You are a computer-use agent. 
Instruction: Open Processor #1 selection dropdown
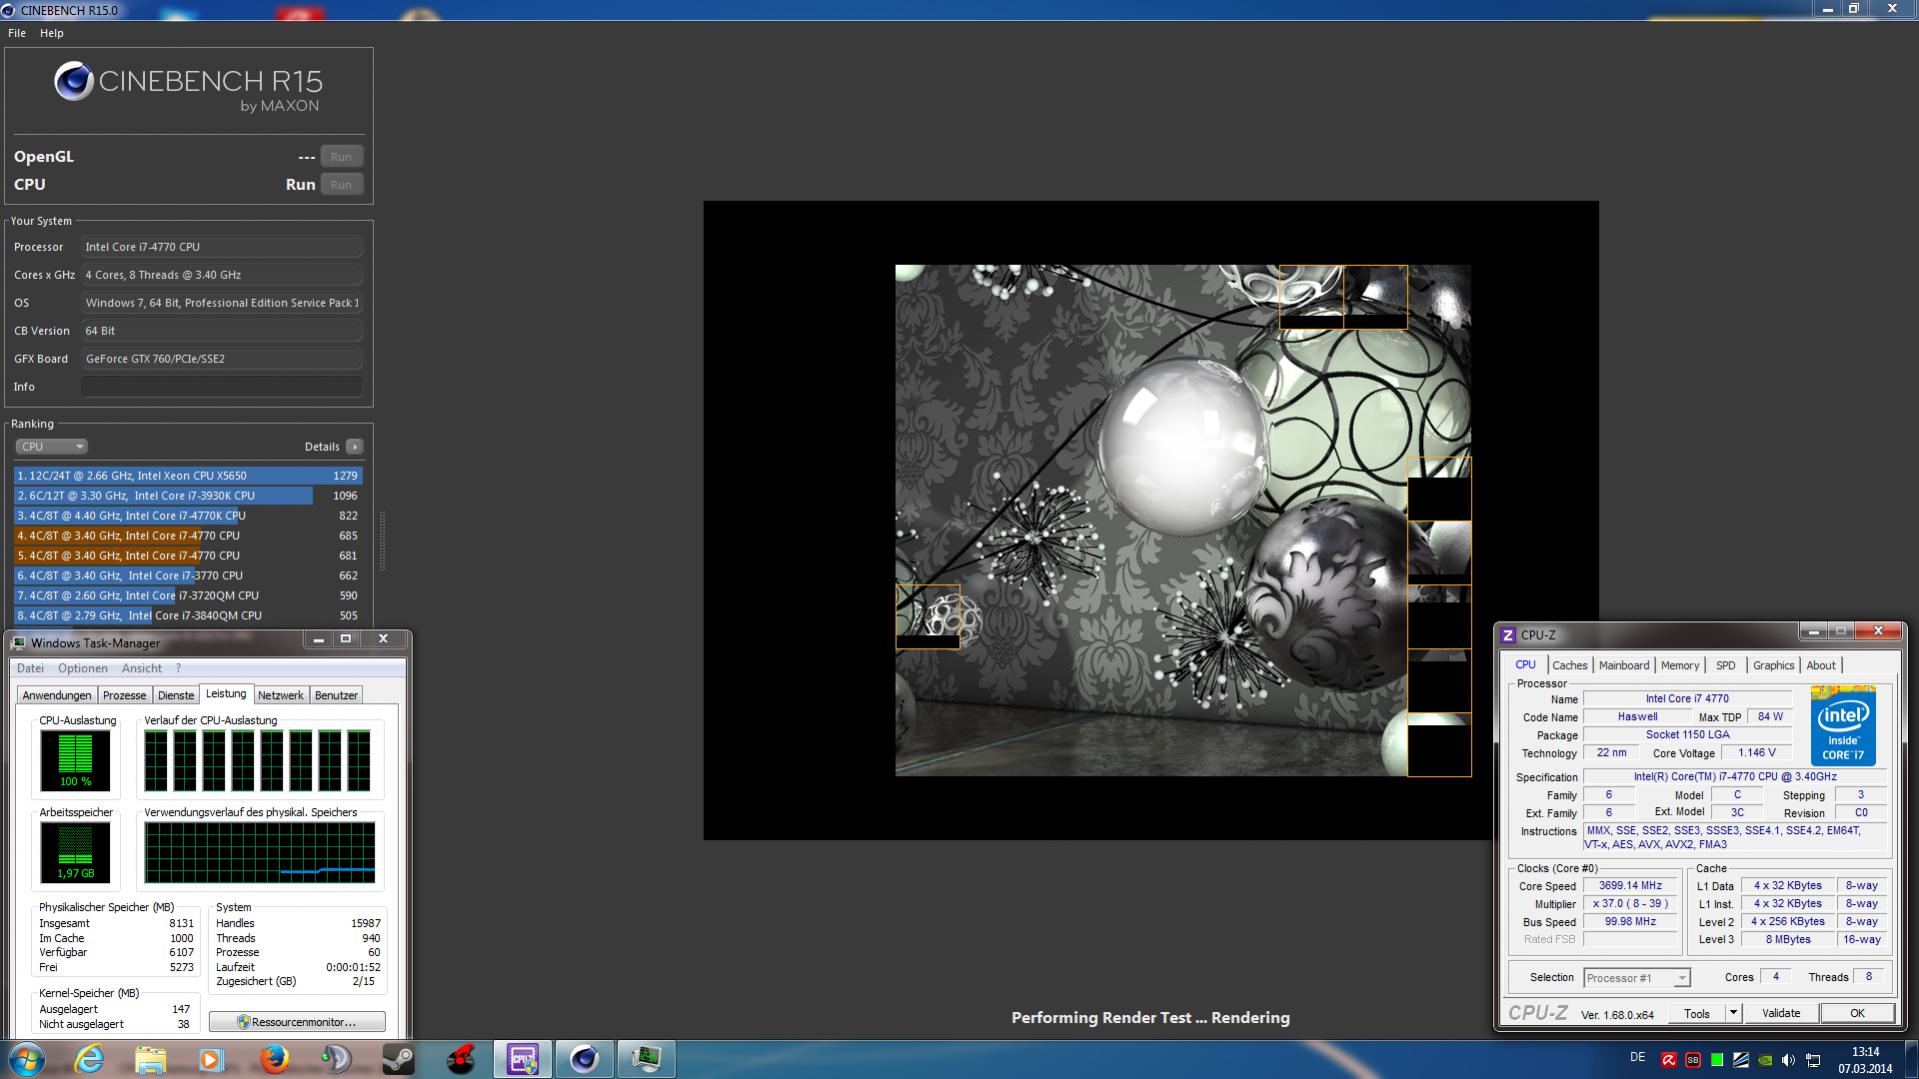click(1637, 978)
